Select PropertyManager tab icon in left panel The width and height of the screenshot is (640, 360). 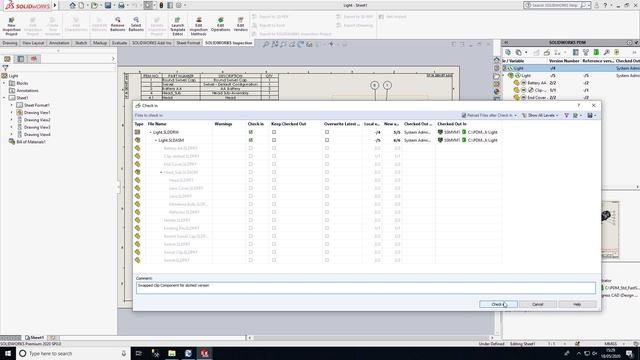coord(20,59)
